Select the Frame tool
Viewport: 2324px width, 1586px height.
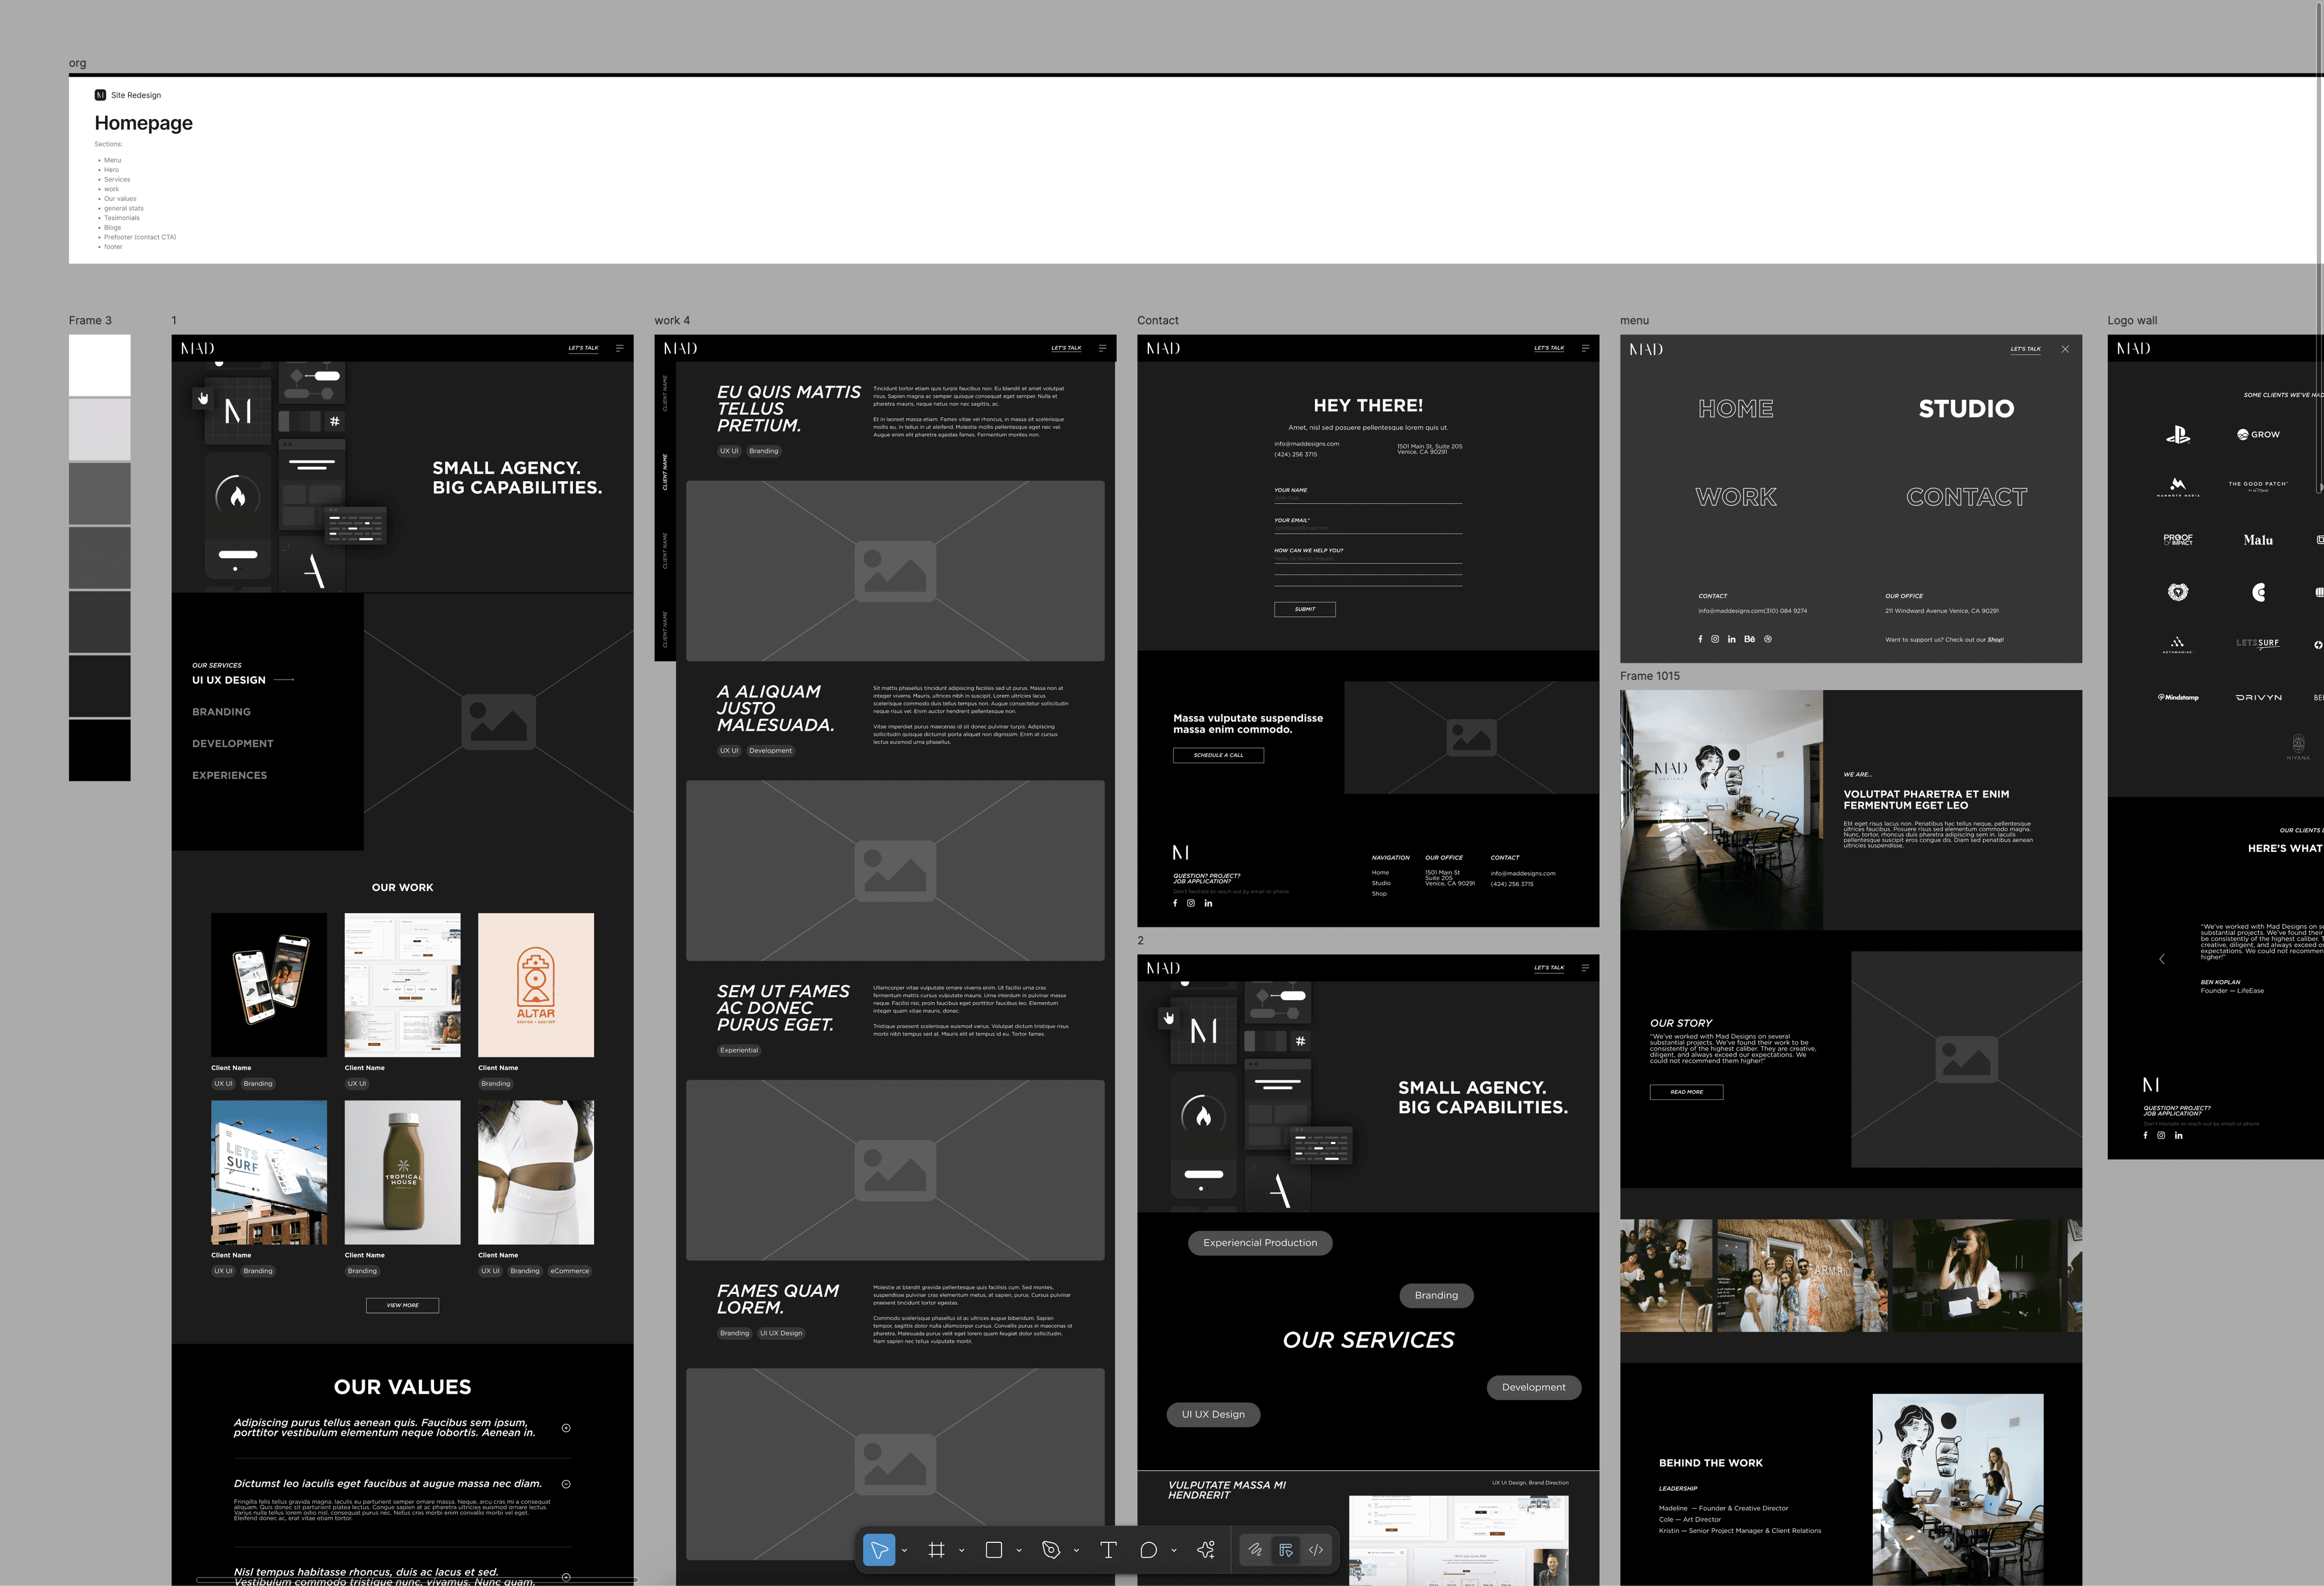click(936, 1550)
